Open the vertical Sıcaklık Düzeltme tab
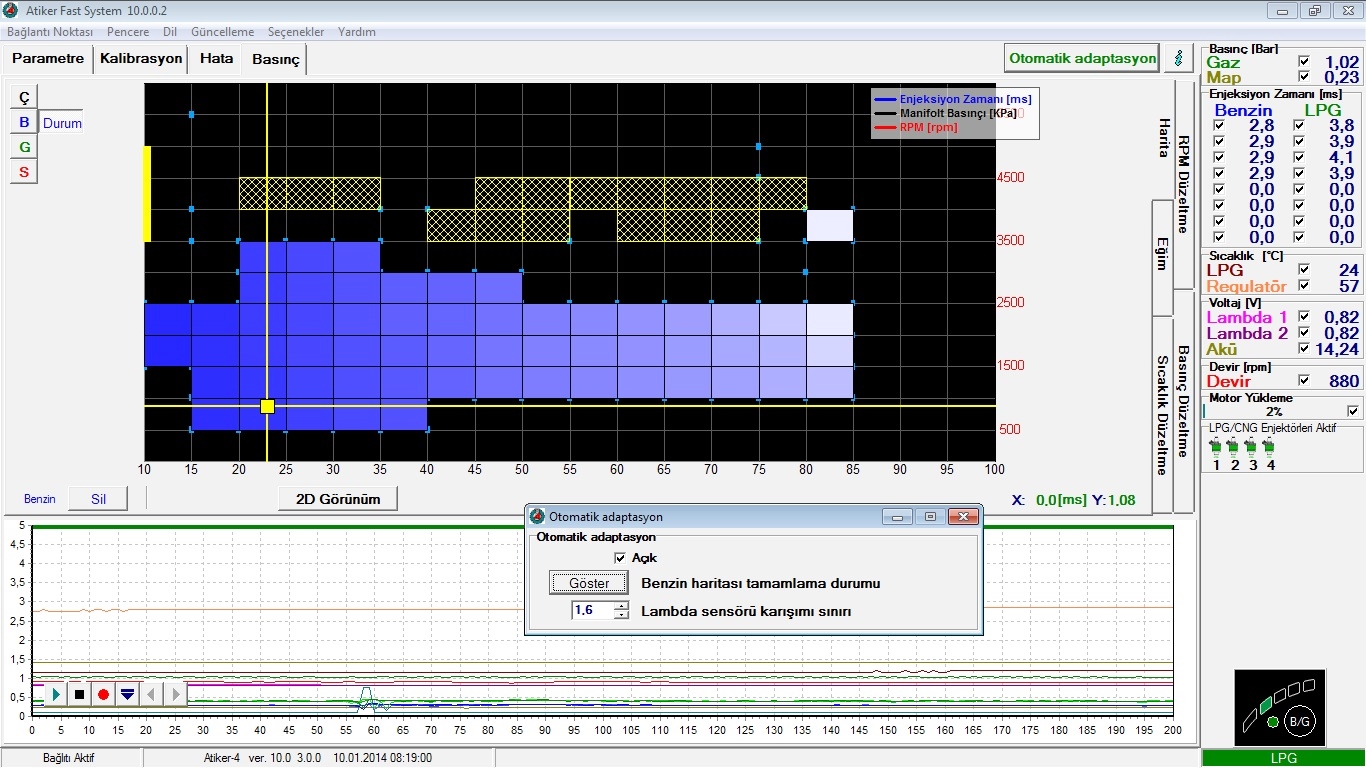 1163,415
